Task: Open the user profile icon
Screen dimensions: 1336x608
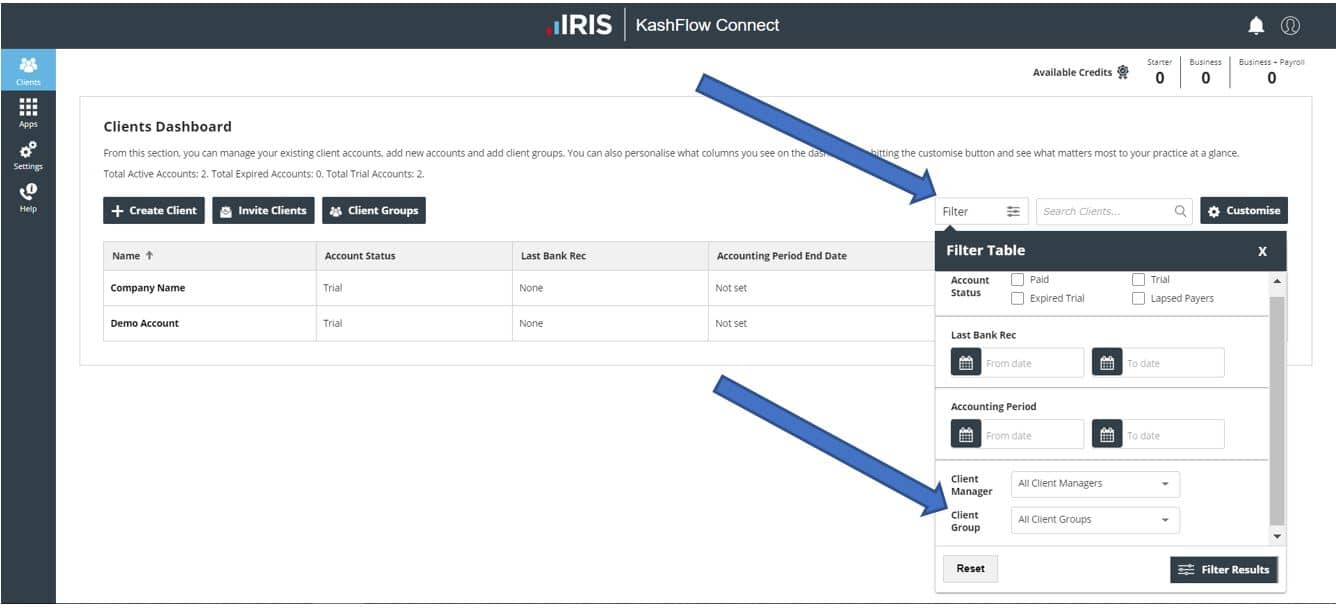Action: 1290,25
